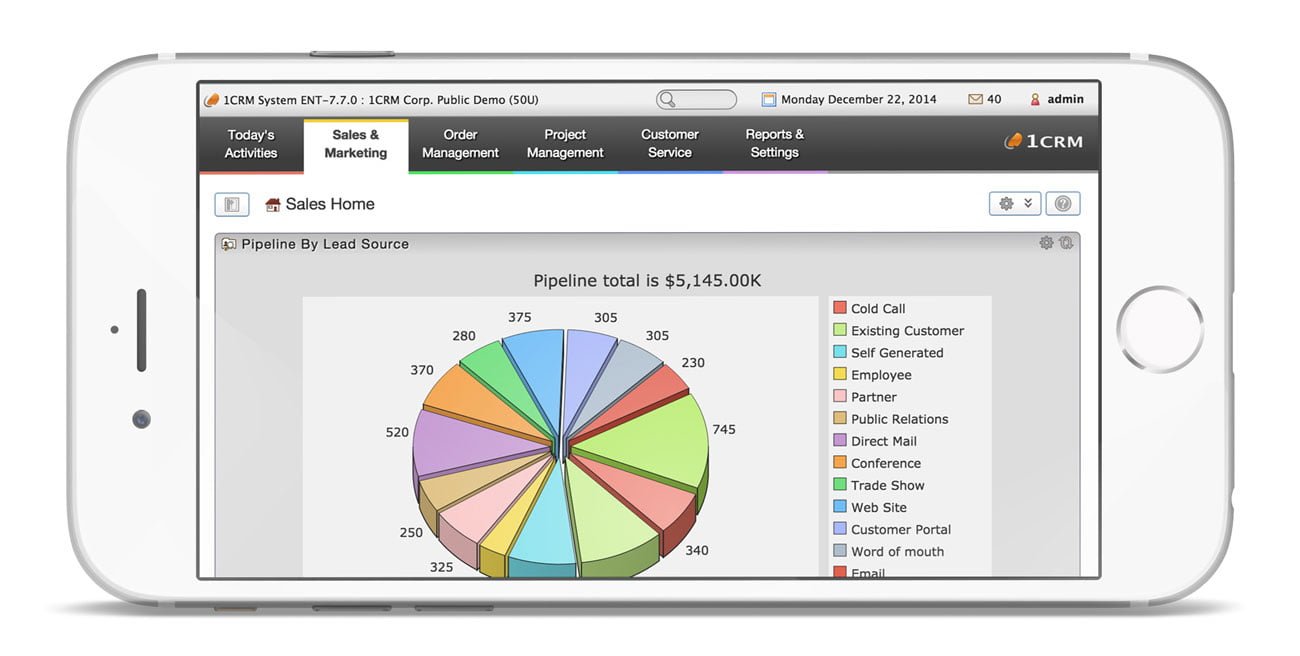Click the Public Relations legend label
The width and height of the screenshot is (1300, 656).
tap(900, 419)
